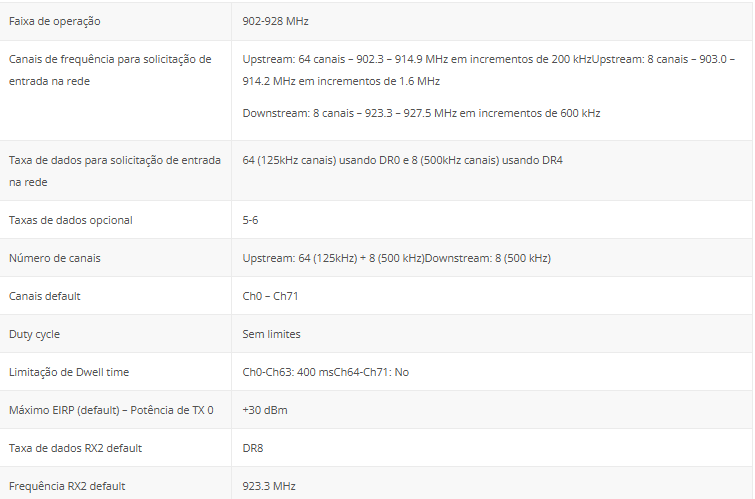Click the Upstream 64 canais frequency text
This screenshot has width=755, height=499.
tap(417, 59)
